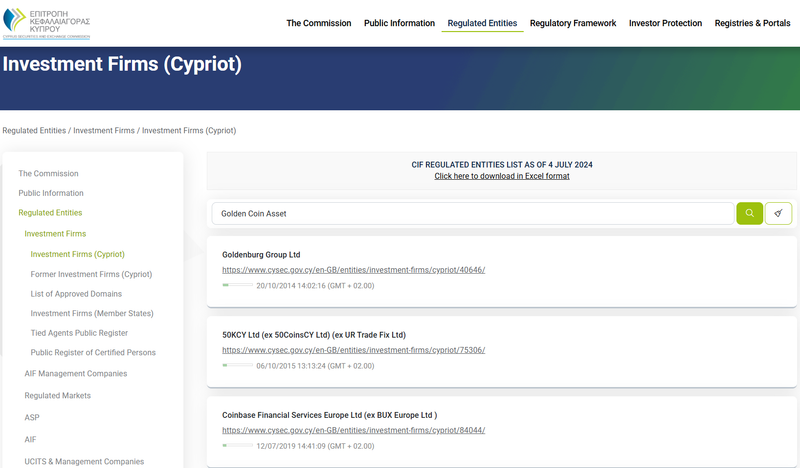Click Investment Firms (Cypriot) breadcrumb
Viewport: 800px width, 468px height.
[189, 131]
